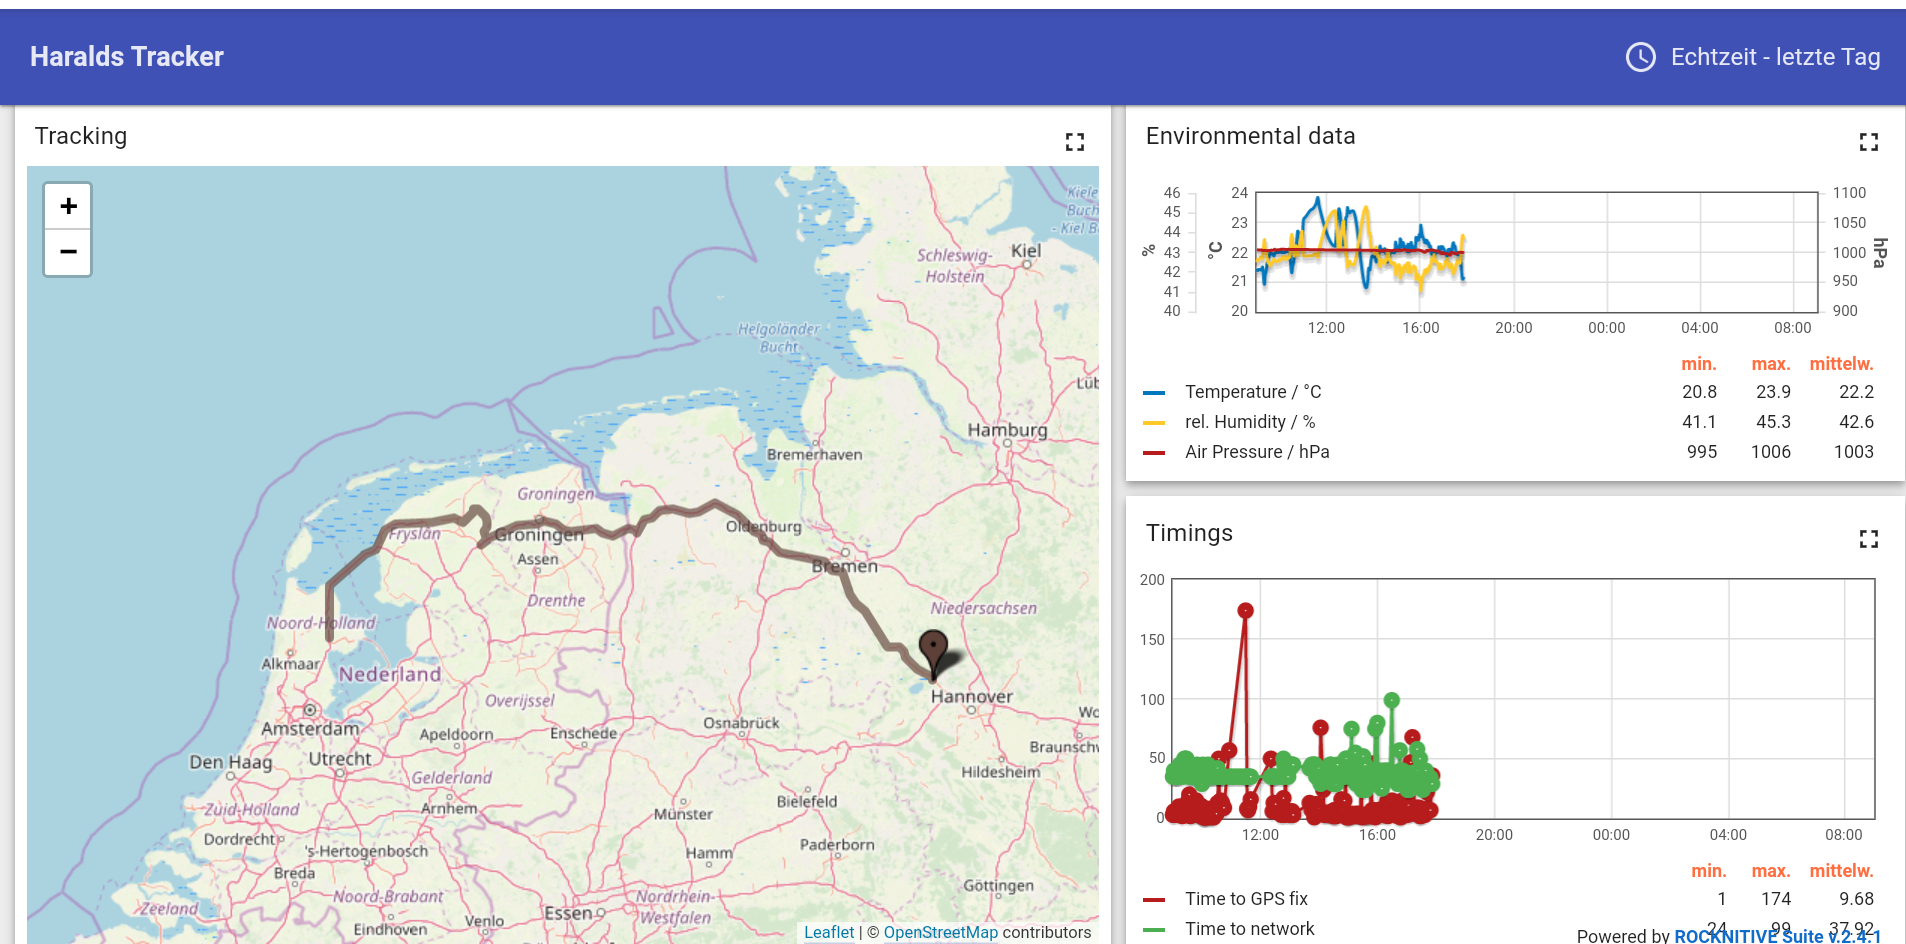Image resolution: width=1906 pixels, height=944 pixels.
Task: Toggle the rel. Humidity / % legend entry
Action: pyautogui.click(x=1250, y=422)
